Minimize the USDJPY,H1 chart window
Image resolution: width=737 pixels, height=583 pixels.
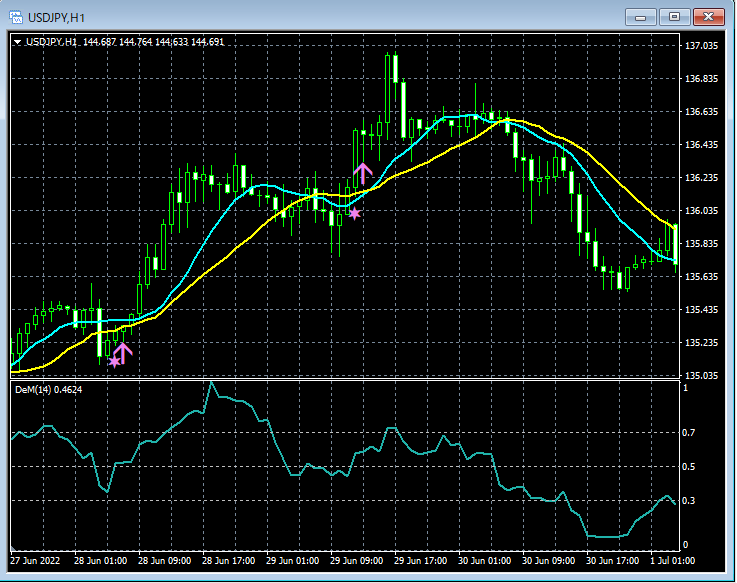(x=640, y=17)
